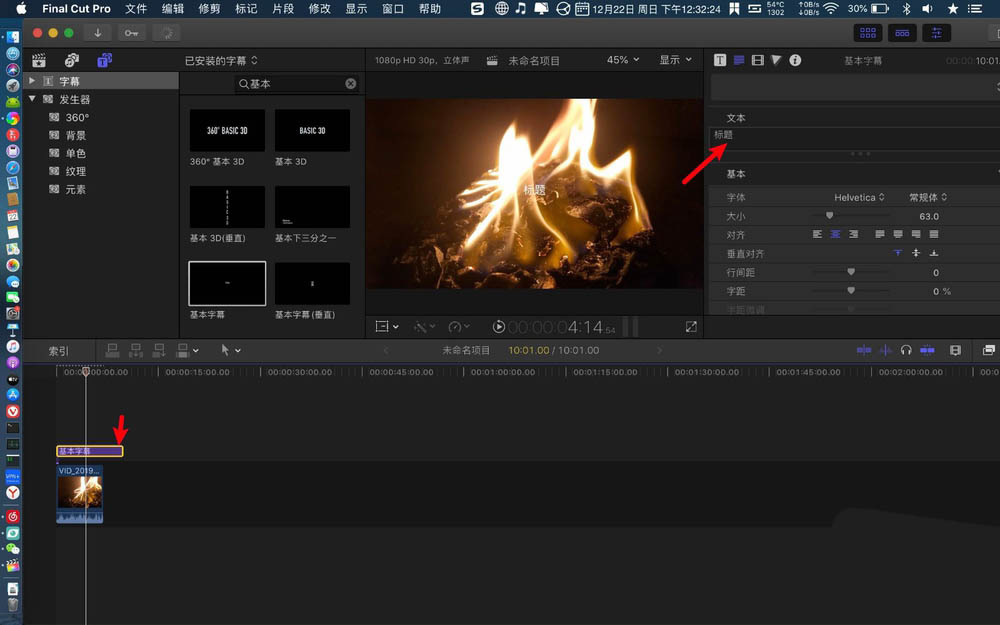The image size is (1000, 625).
Task: Enter full screen viewer mode
Action: [691, 327]
